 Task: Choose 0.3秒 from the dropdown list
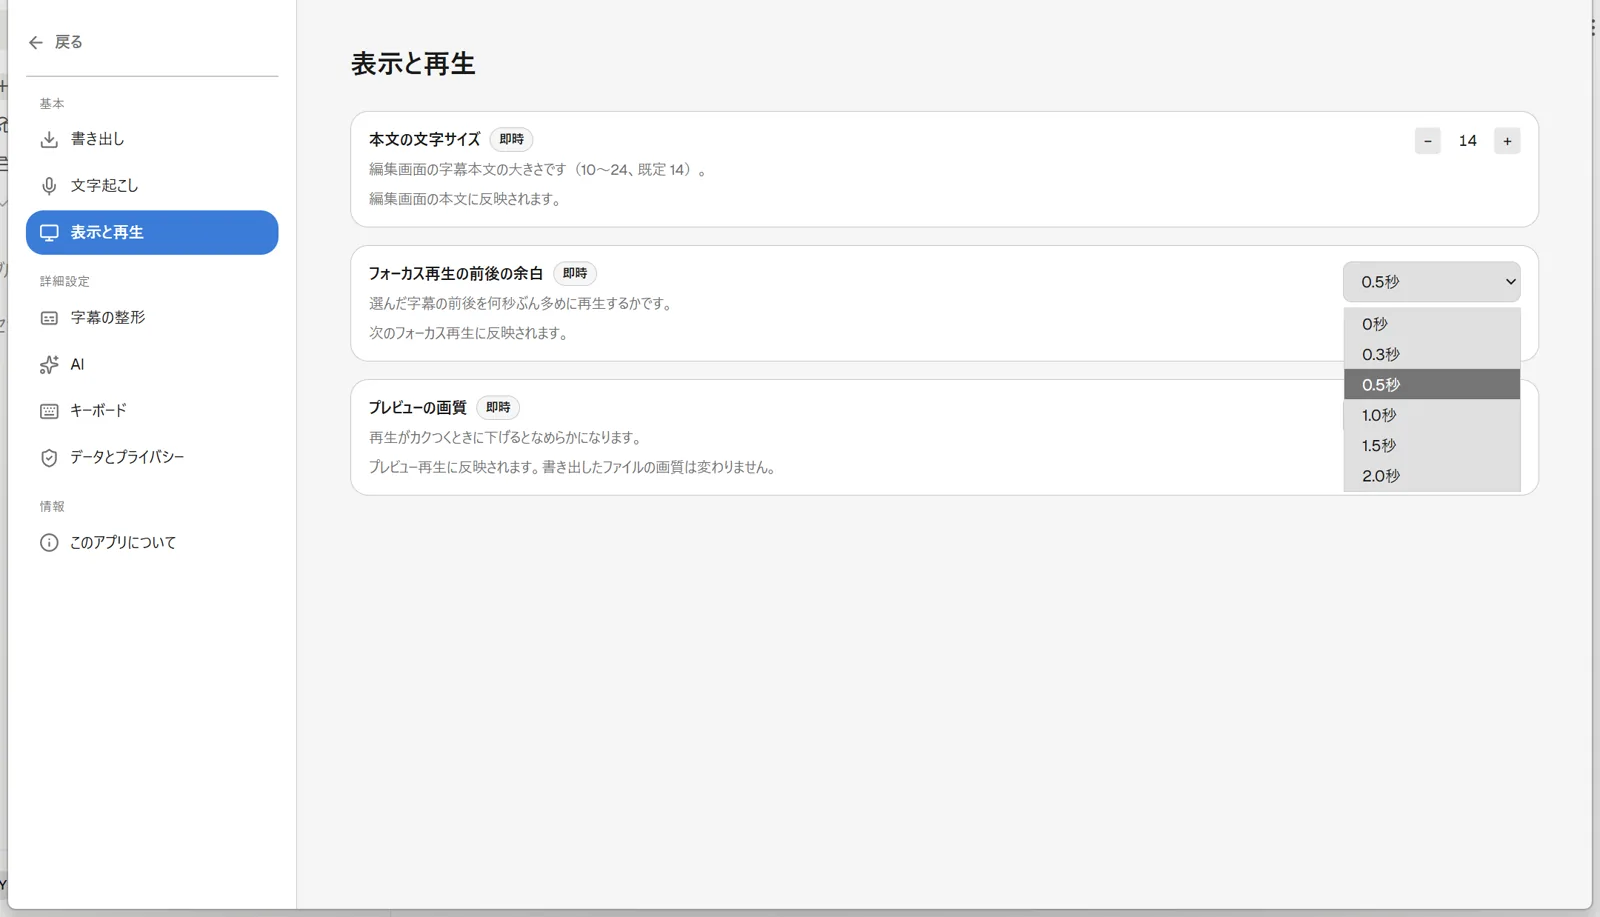(x=1431, y=354)
